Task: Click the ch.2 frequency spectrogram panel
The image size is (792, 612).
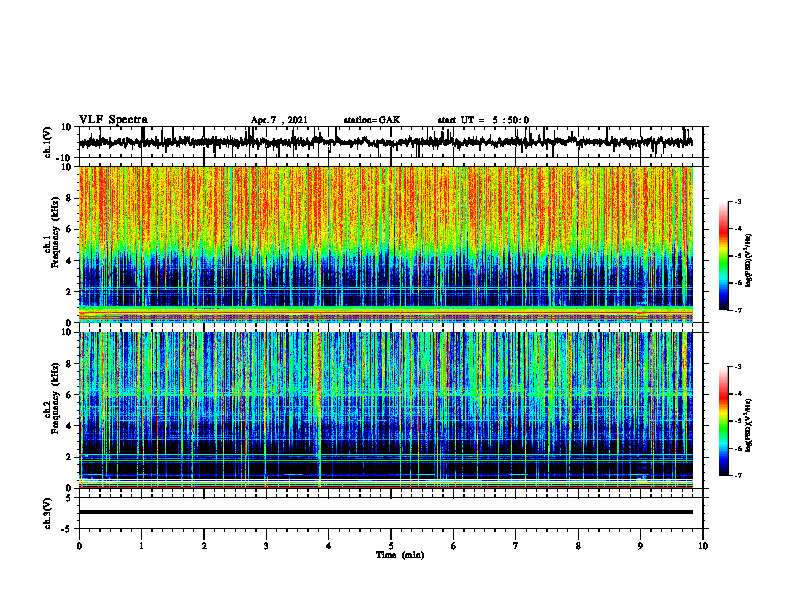Action: click(386, 410)
